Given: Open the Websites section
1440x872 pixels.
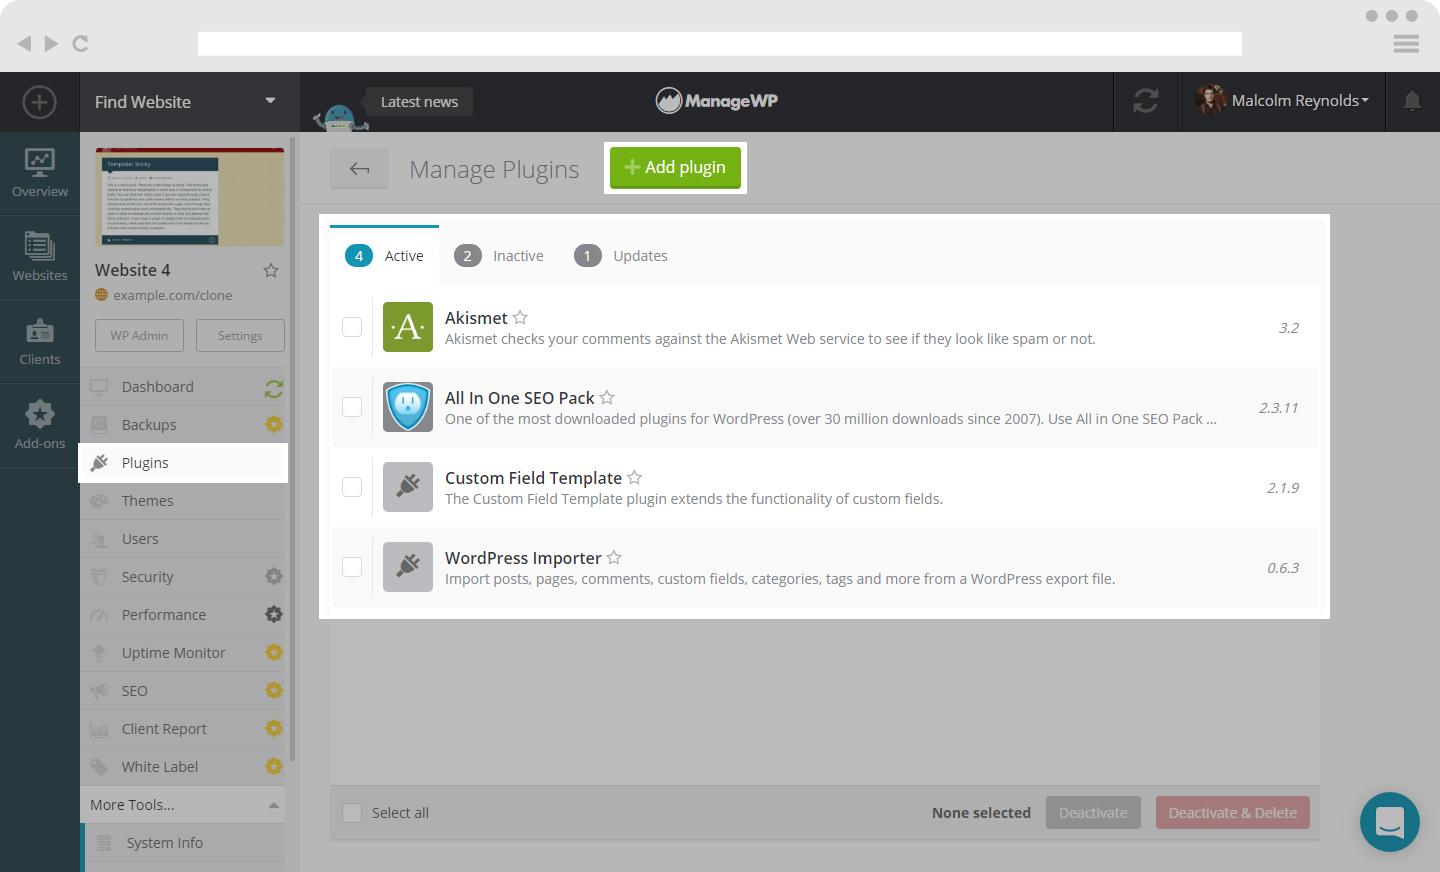Looking at the screenshot, I should click(40, 258).
